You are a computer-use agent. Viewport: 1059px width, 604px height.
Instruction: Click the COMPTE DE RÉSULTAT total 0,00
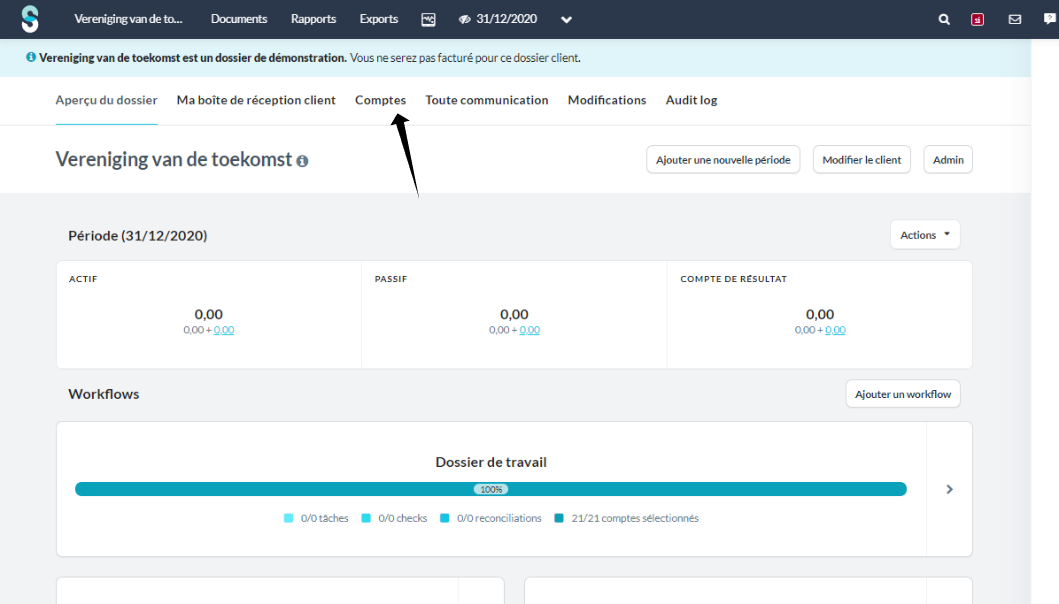pos(820,314)
